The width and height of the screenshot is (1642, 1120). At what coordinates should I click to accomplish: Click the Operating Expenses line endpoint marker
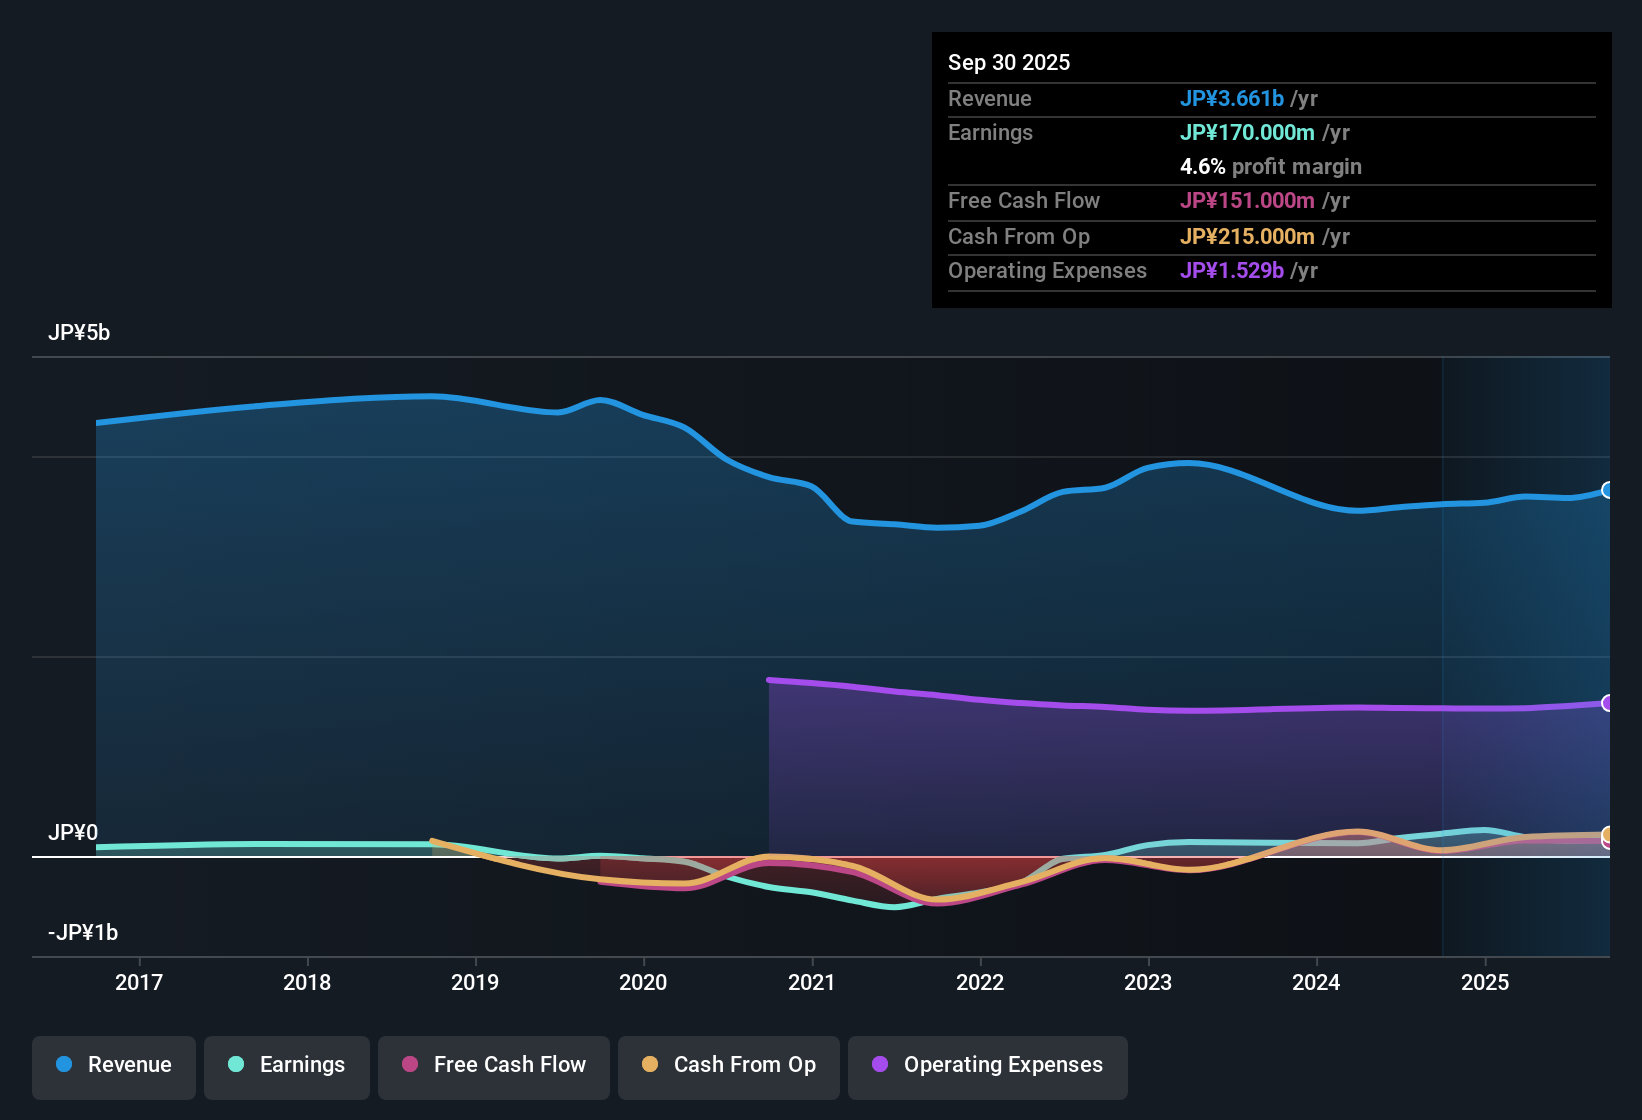point(1608,703)
